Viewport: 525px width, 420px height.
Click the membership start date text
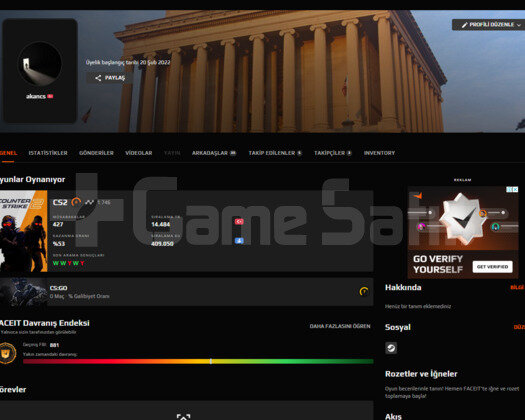(x=128, y=62)
